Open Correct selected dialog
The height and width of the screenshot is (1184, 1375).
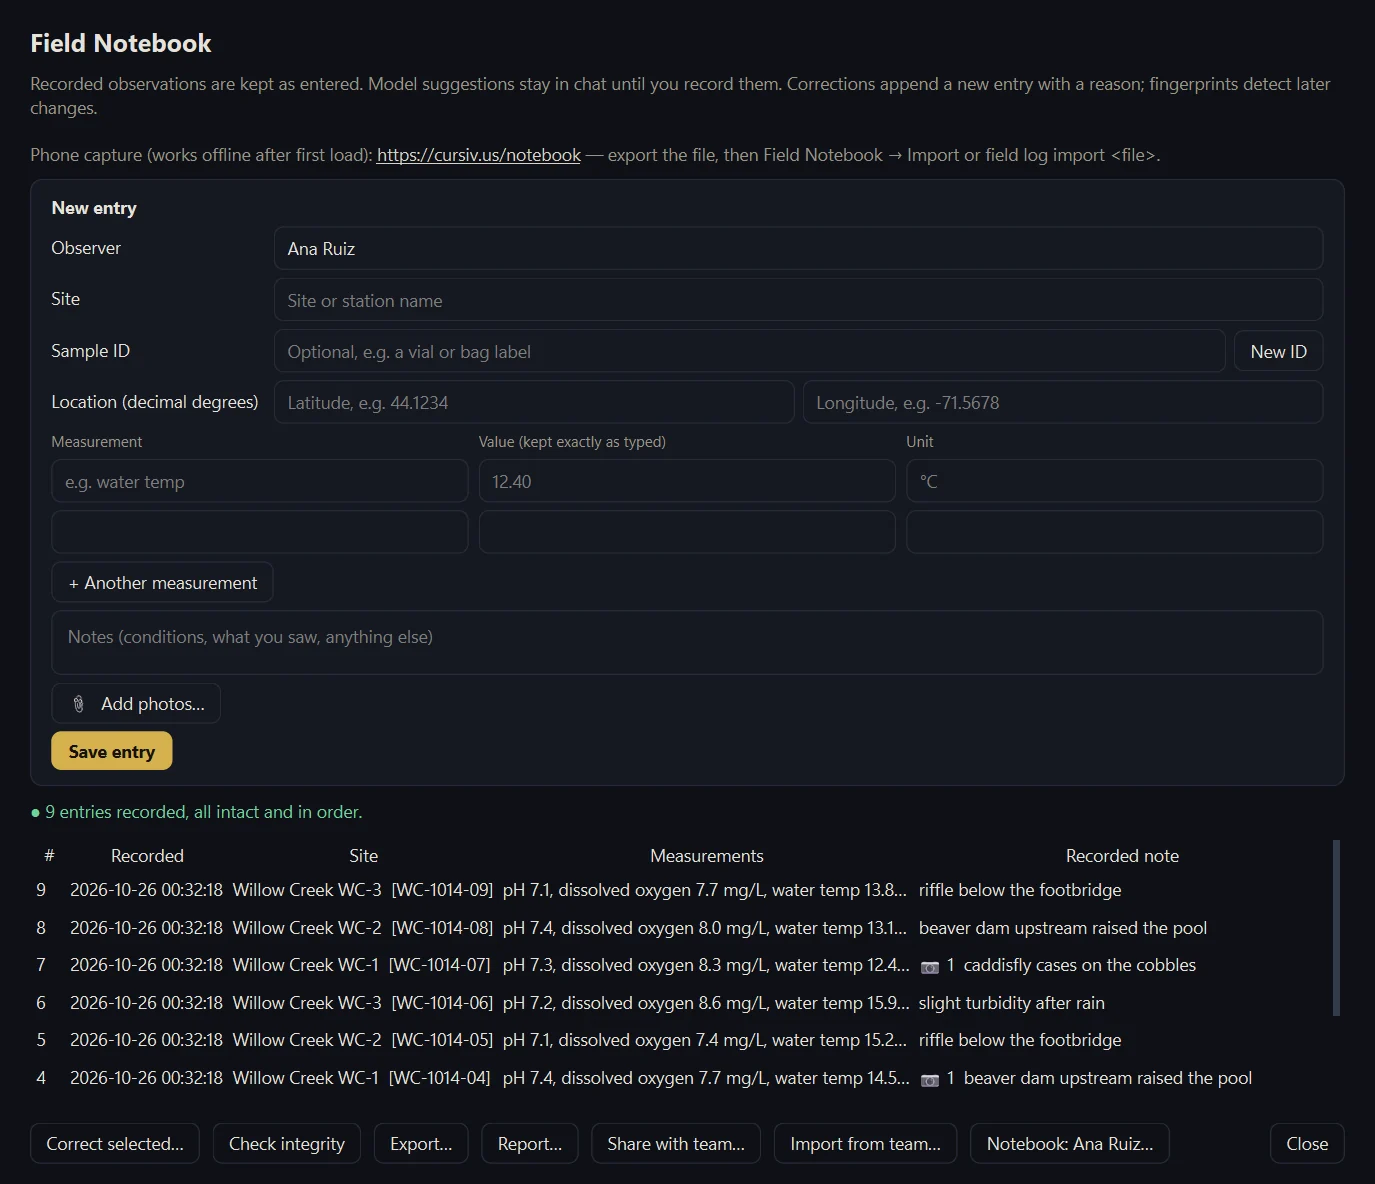(115, 1143)
